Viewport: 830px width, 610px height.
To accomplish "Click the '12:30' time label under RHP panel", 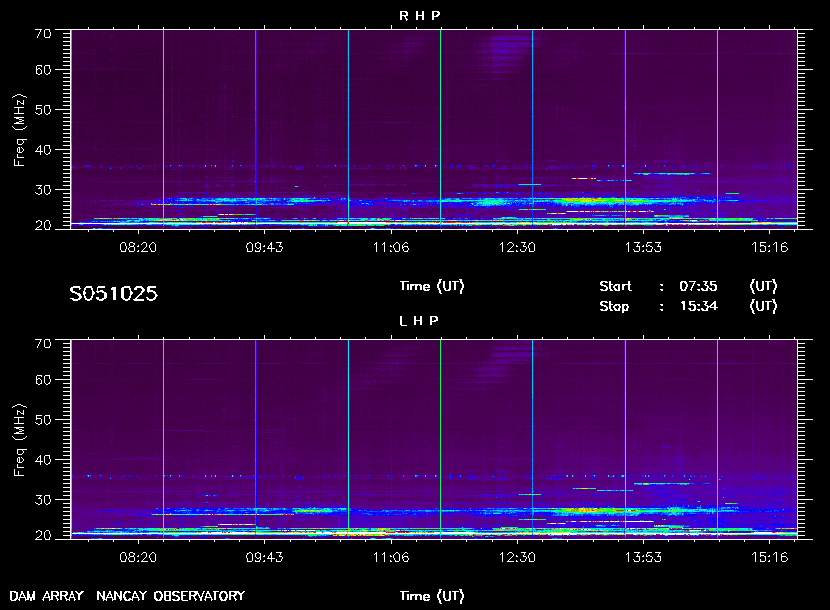I will tap(517, 247).
